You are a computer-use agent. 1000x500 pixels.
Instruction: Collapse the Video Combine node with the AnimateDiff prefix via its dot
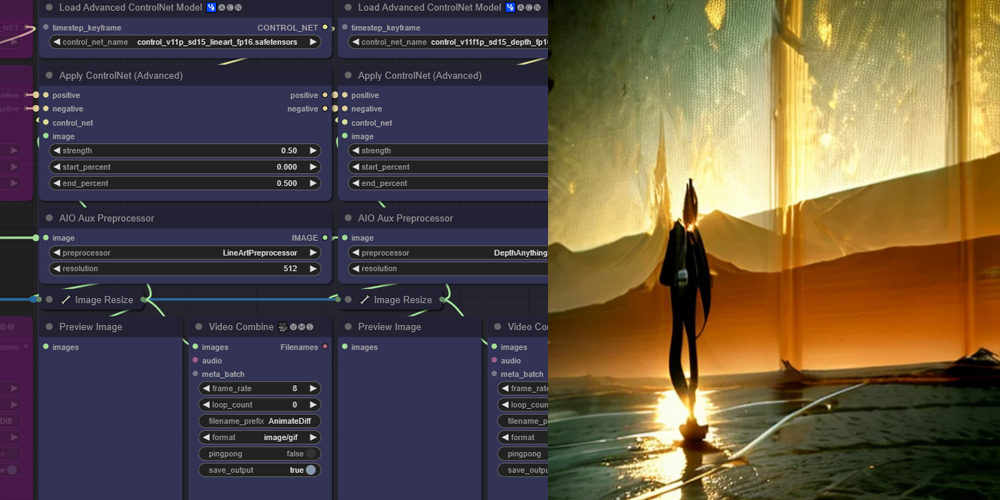coord(198,327)
